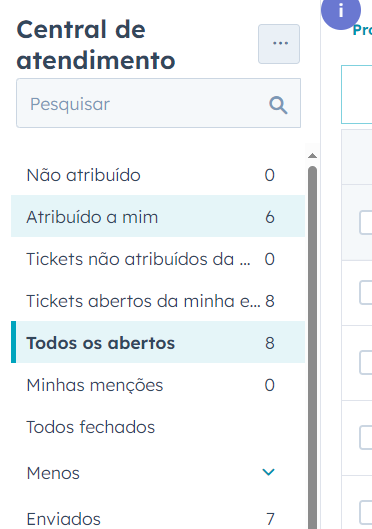The height and width of the screenshot is (529, 372).
Task: Tick the checkbox on the fourth ticket row
Action: click(x=366, y=438)
